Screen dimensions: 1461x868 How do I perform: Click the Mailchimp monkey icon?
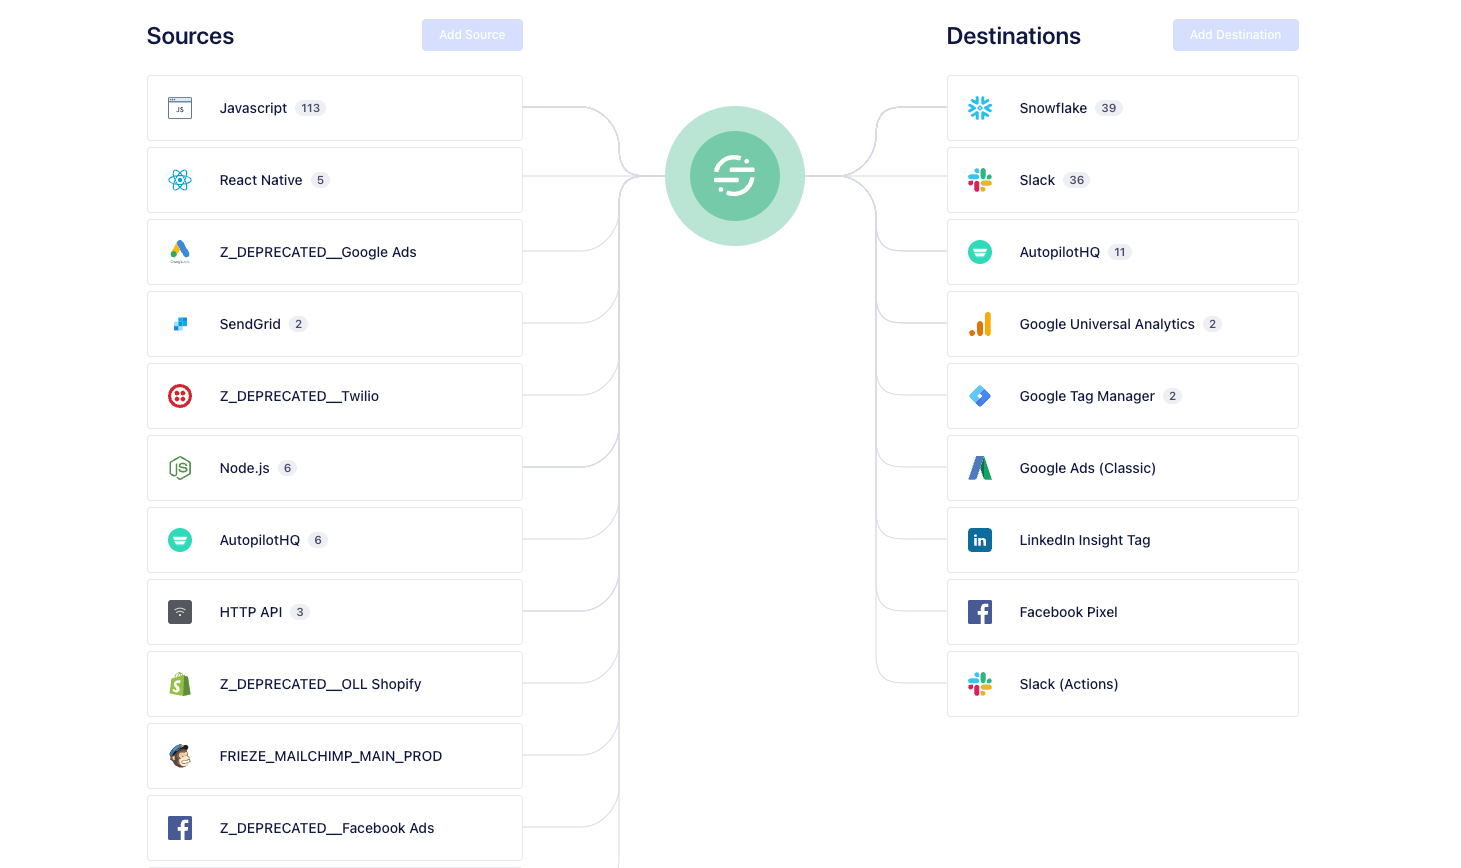(180, 756)
